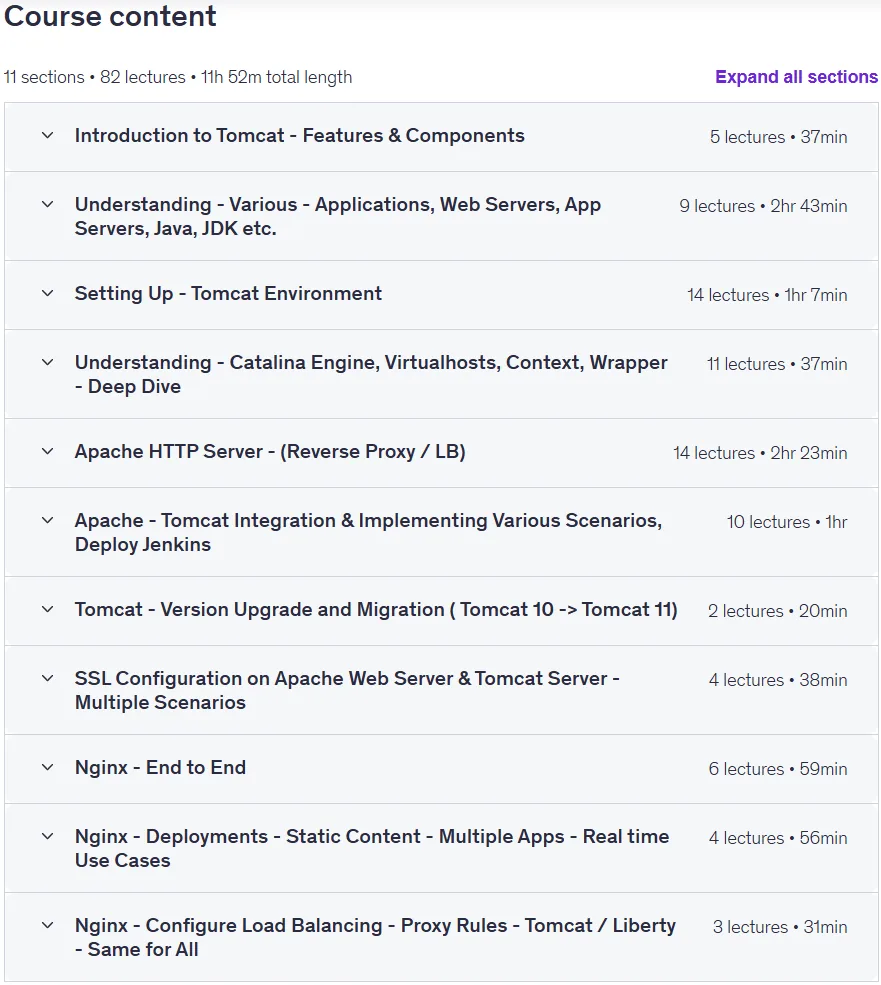Open Setting Up - Tomcat Environment title
This screenshot has width=881, height=985.
(228, 293)
